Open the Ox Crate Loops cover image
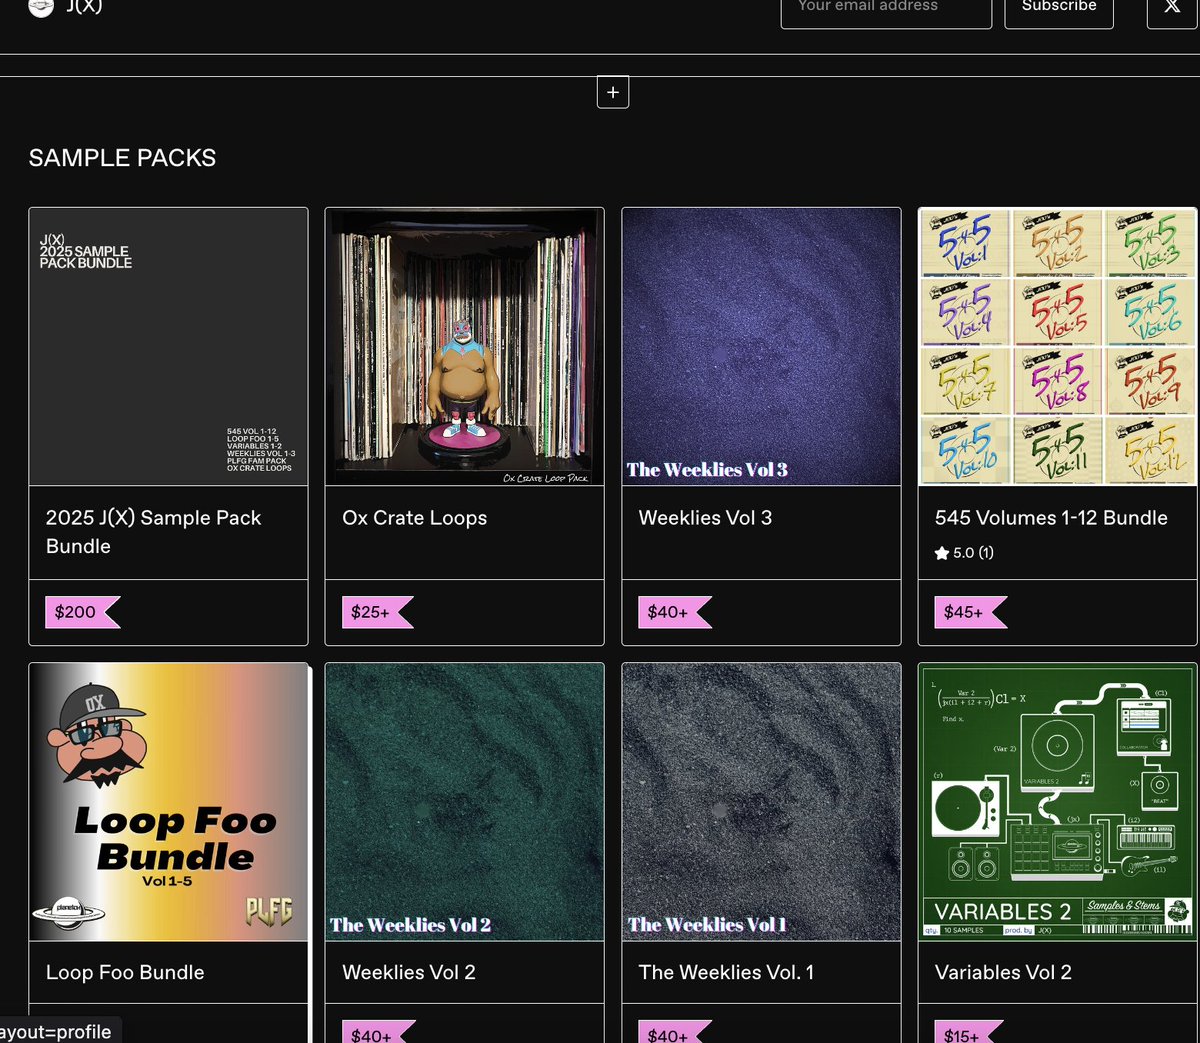The height and width of the screenshot is (1043, 1200). click(x=465, y=347)
